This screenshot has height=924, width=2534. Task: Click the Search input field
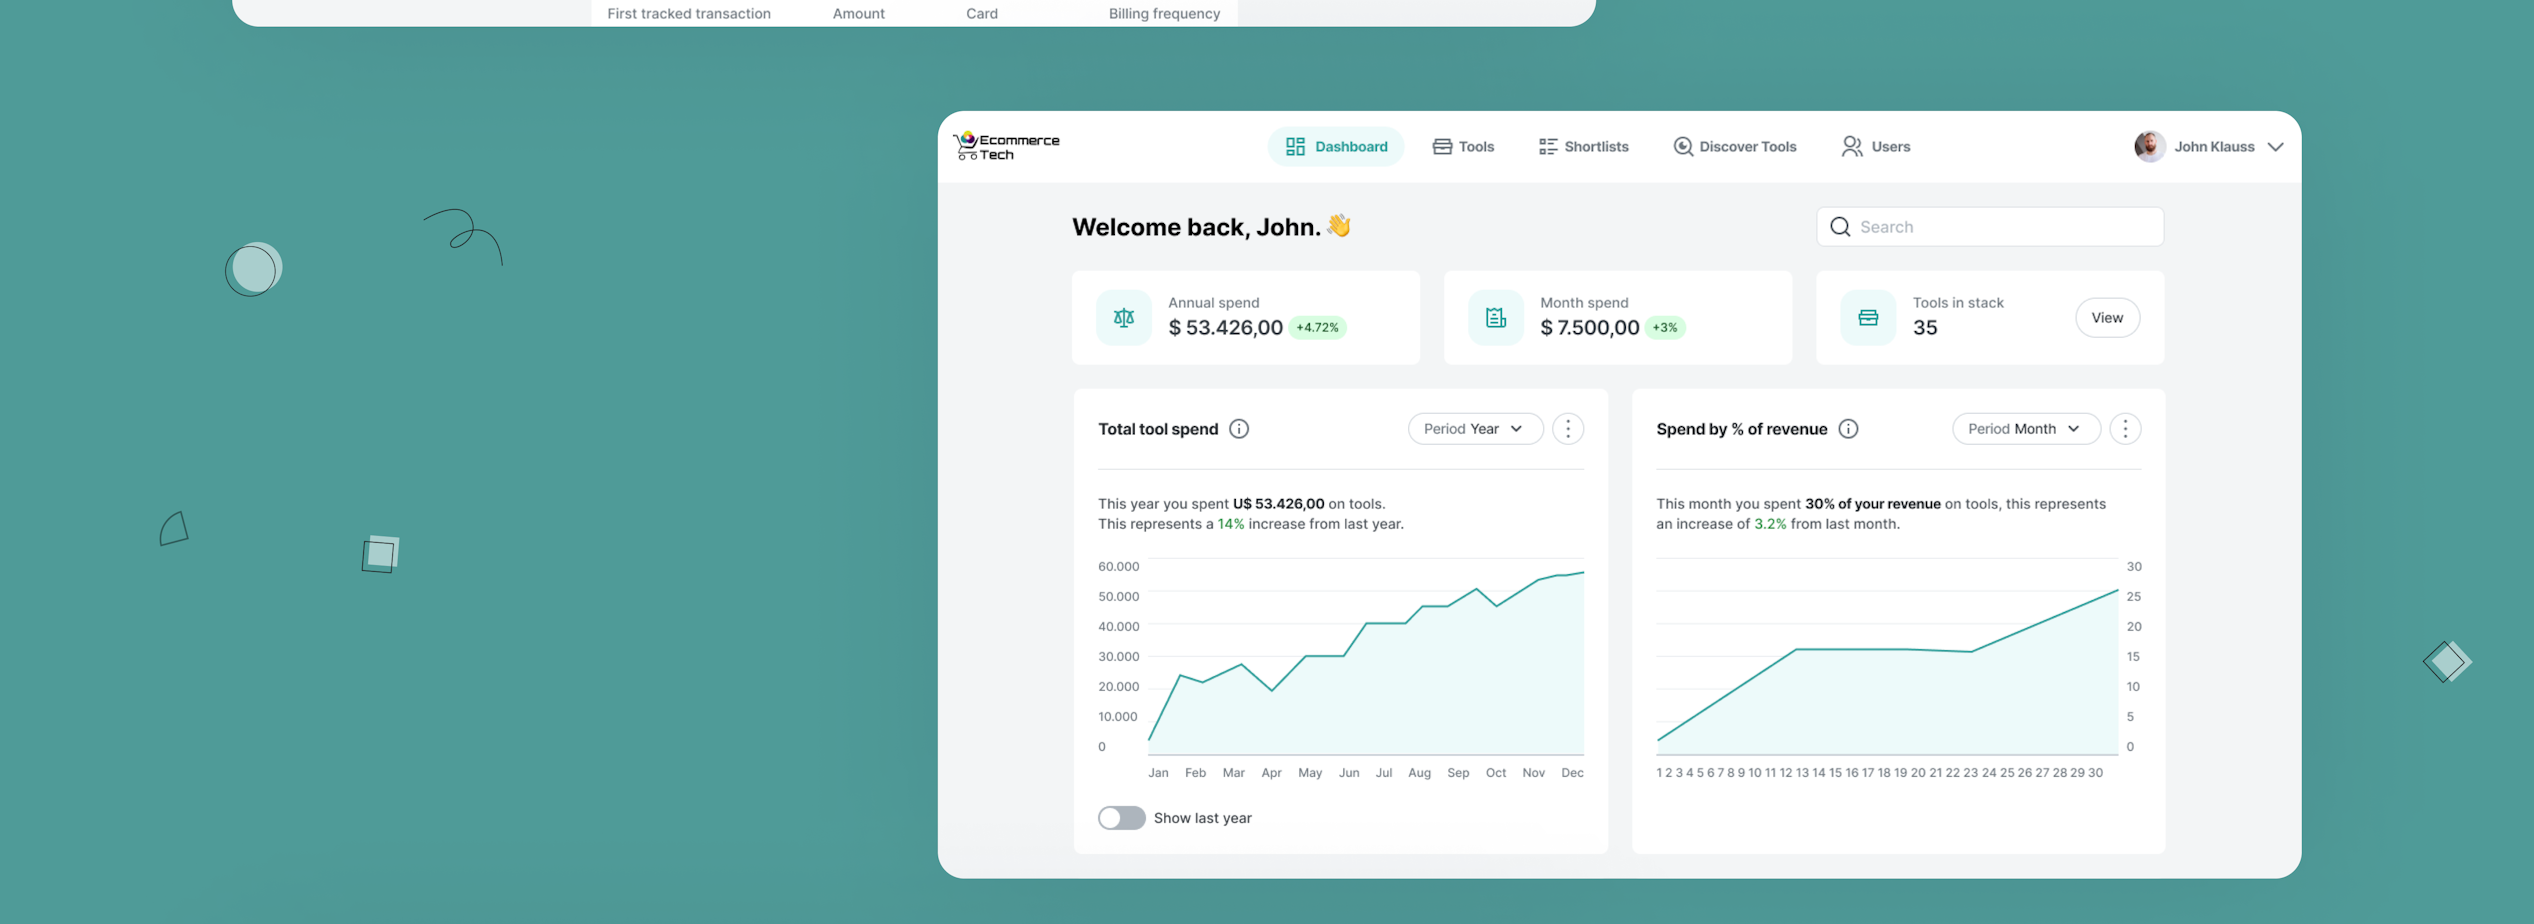click(x=1989, y=227)
